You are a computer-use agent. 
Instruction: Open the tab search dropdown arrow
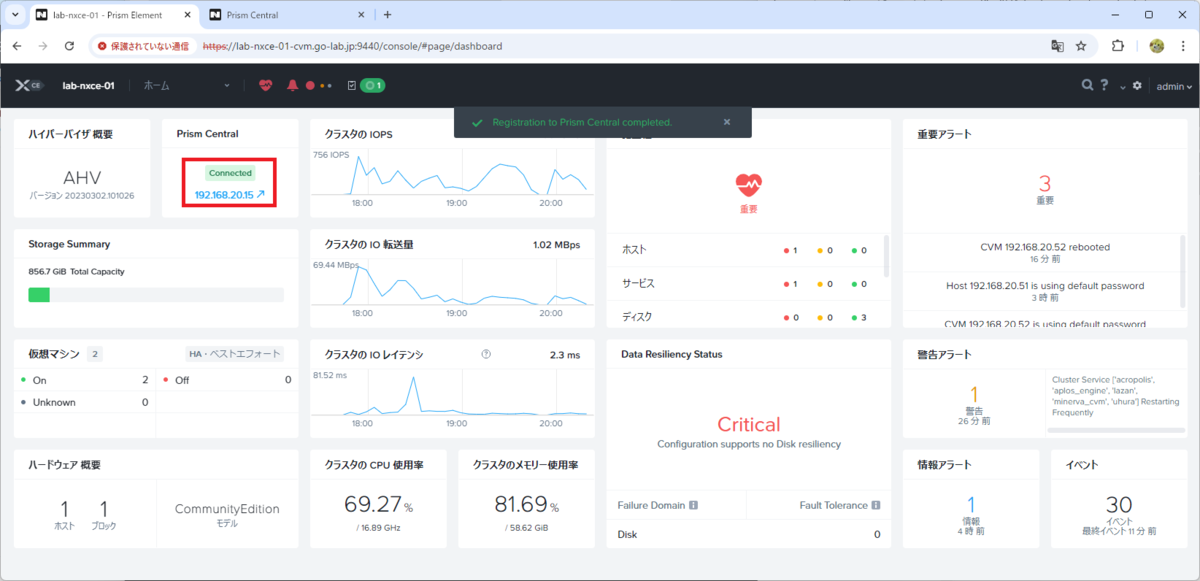[14, 15]
